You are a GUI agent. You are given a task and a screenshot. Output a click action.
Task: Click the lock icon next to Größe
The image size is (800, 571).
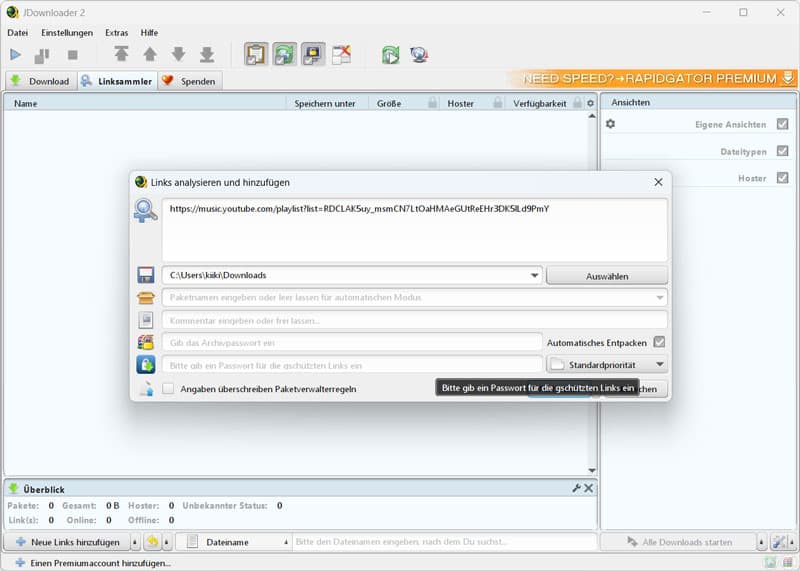click(432, 103)
